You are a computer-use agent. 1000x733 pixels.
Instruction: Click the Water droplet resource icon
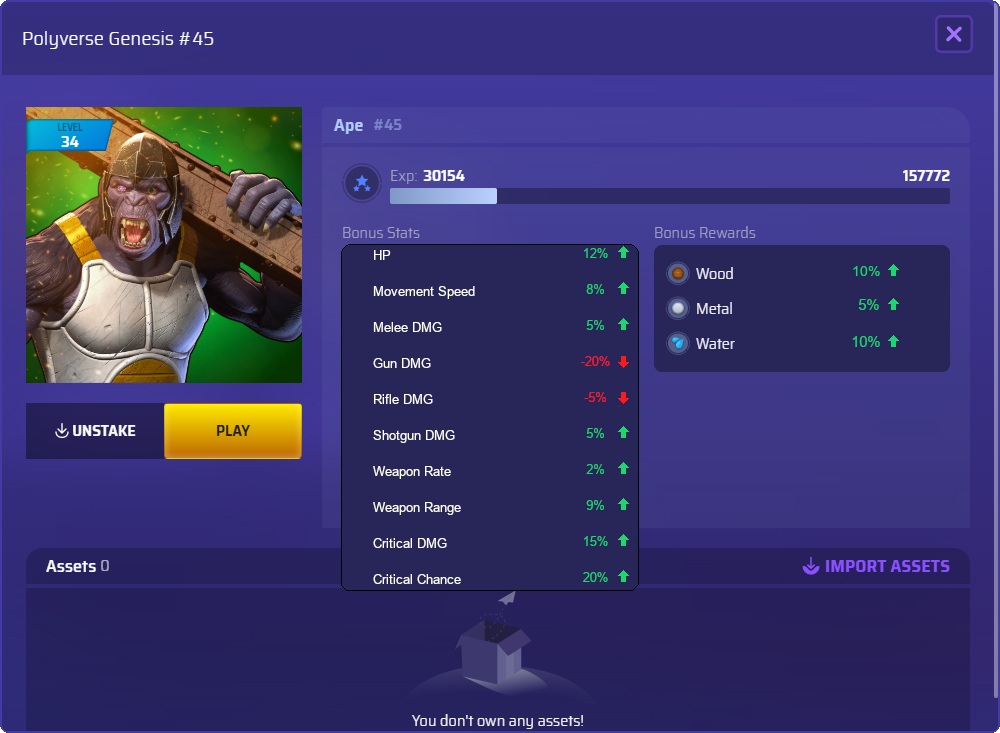(678, 343)
